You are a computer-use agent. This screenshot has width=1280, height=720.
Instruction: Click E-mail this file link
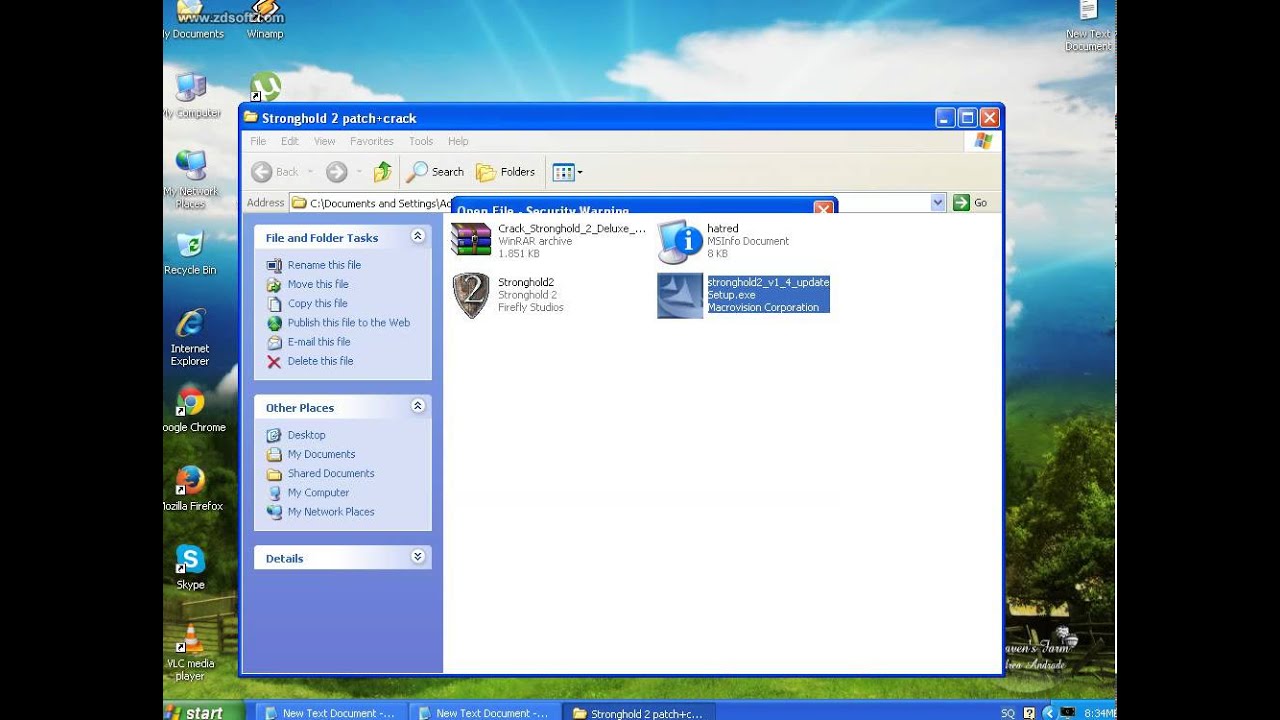(319, 341)
